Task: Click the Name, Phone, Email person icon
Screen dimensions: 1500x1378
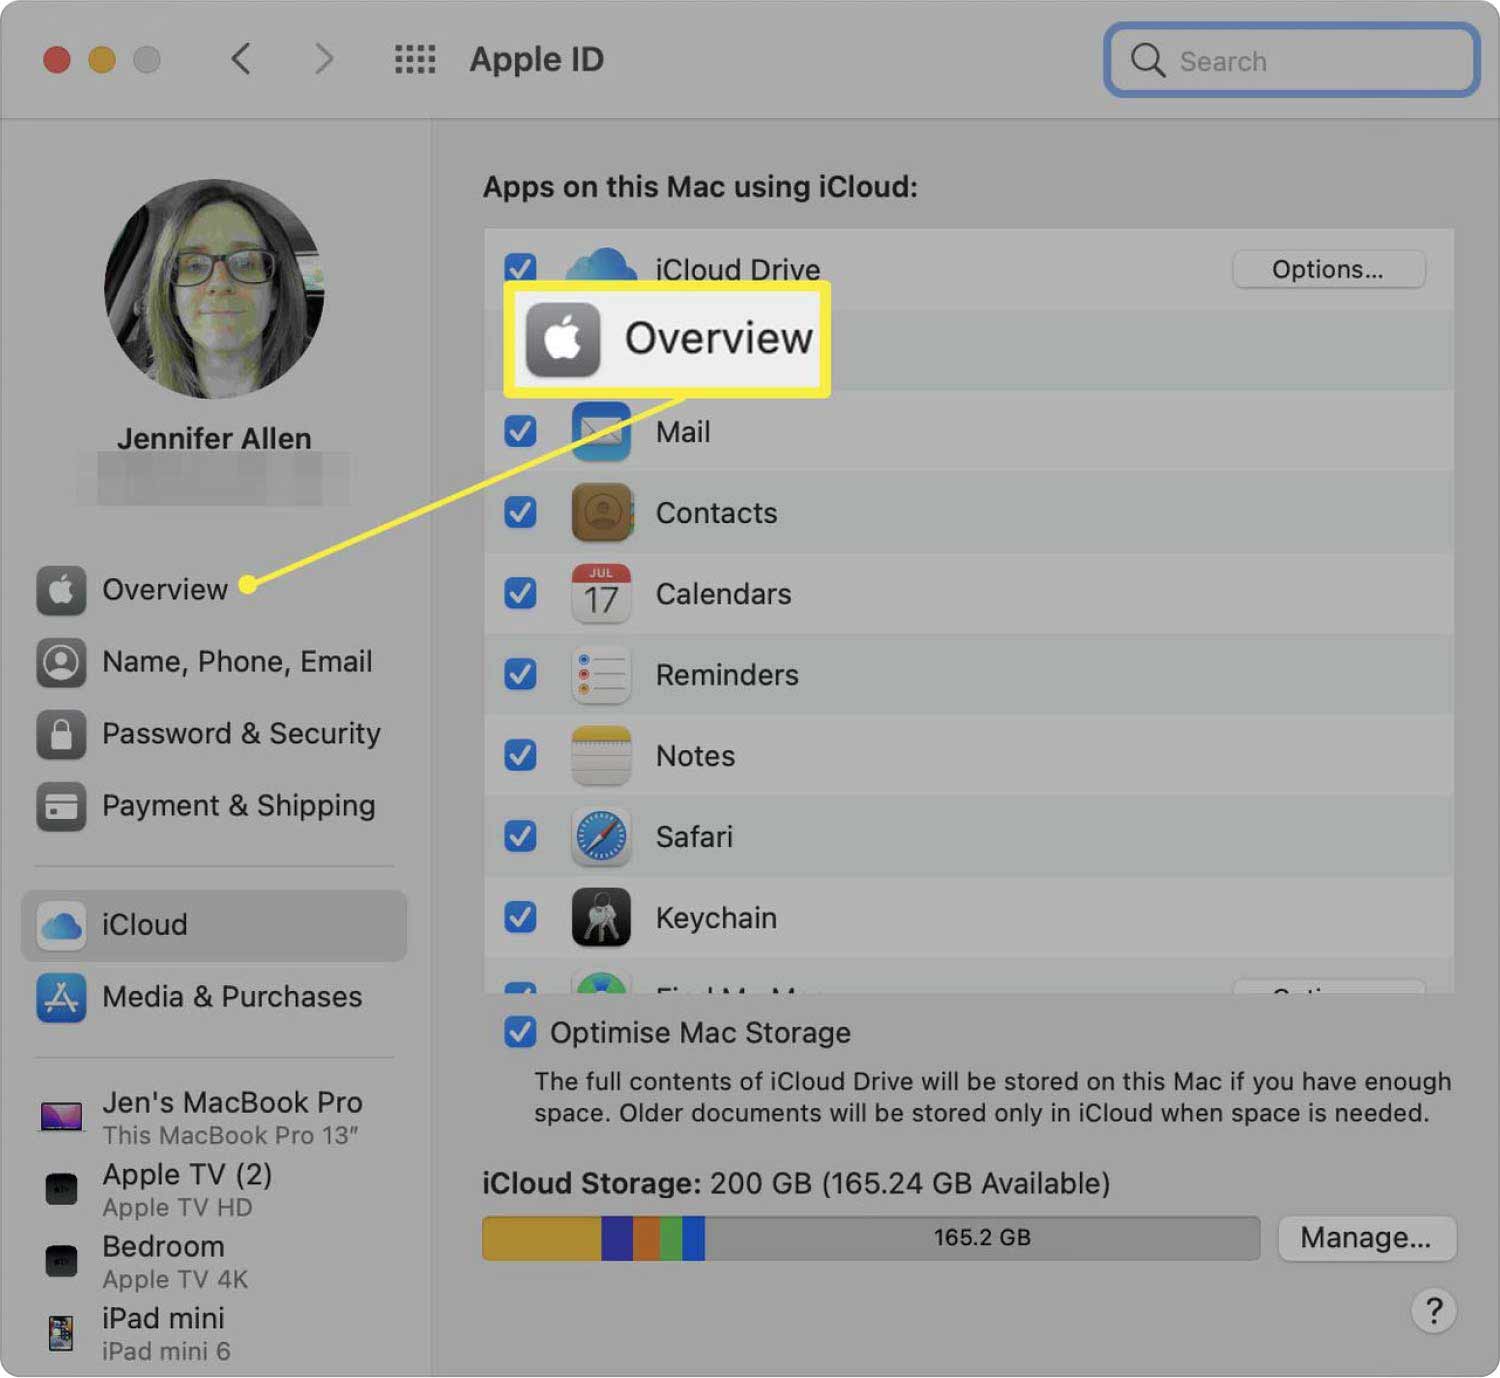Action: (60, 662)
